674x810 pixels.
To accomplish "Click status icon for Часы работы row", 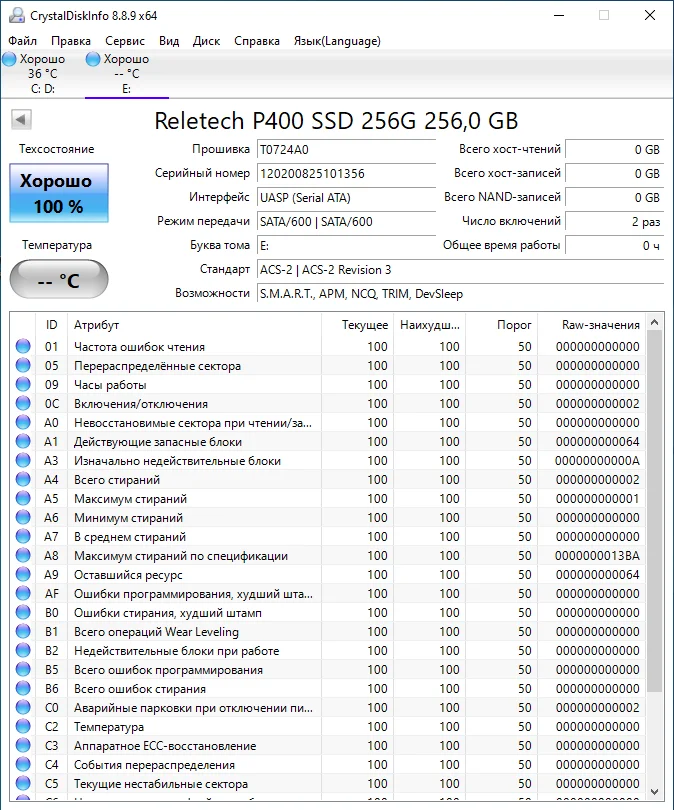I will tap(23, 384).
